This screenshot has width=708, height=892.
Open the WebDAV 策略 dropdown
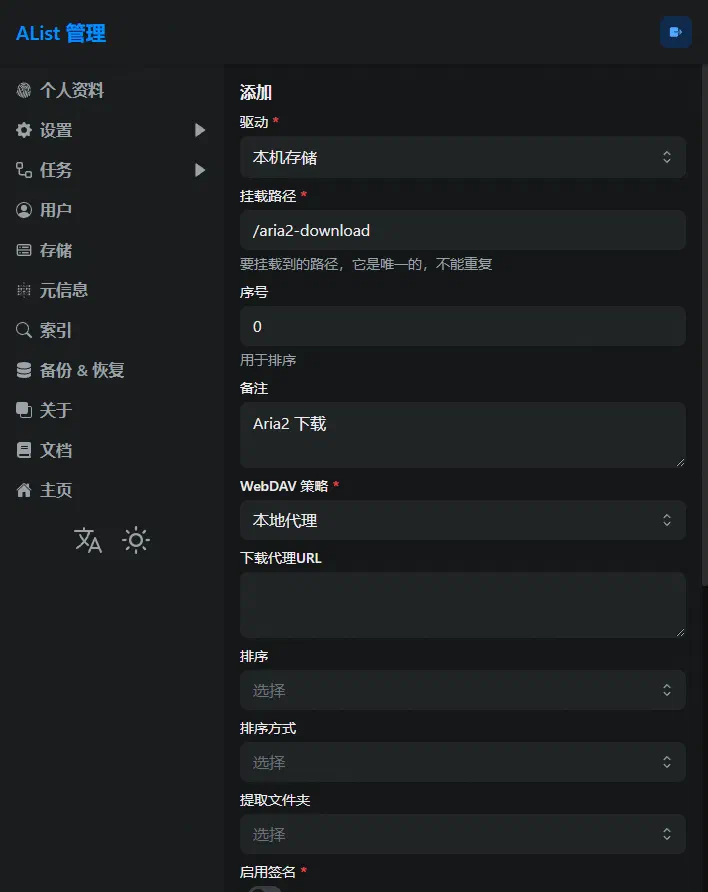click(462, 520)
